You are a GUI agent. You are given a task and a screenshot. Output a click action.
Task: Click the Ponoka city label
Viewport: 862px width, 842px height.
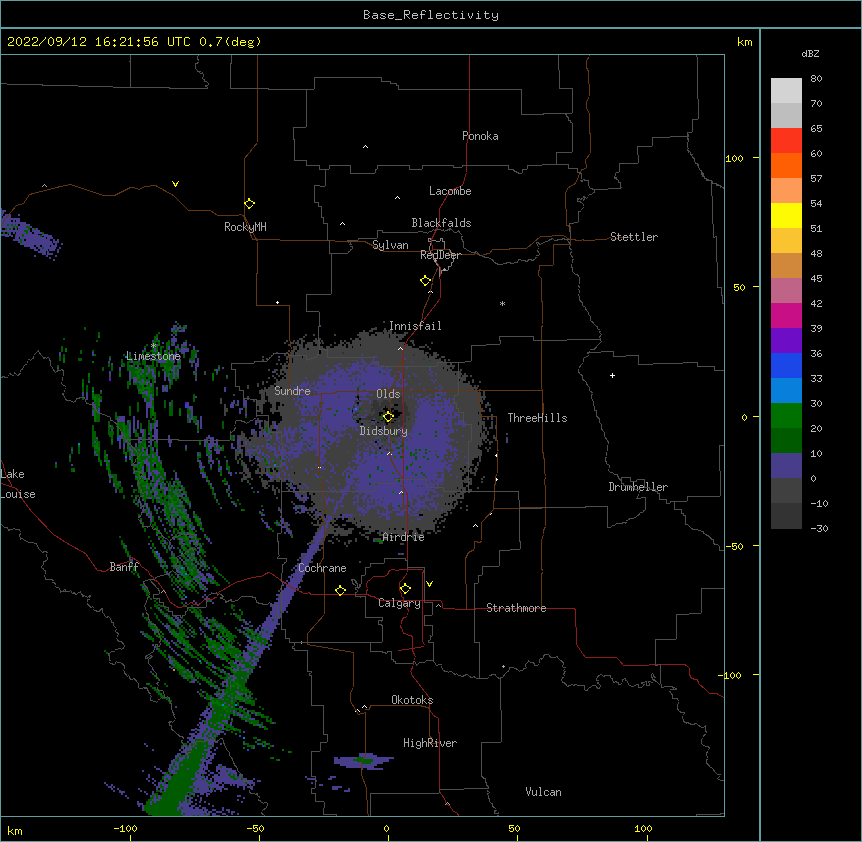[x=480, y=136]
